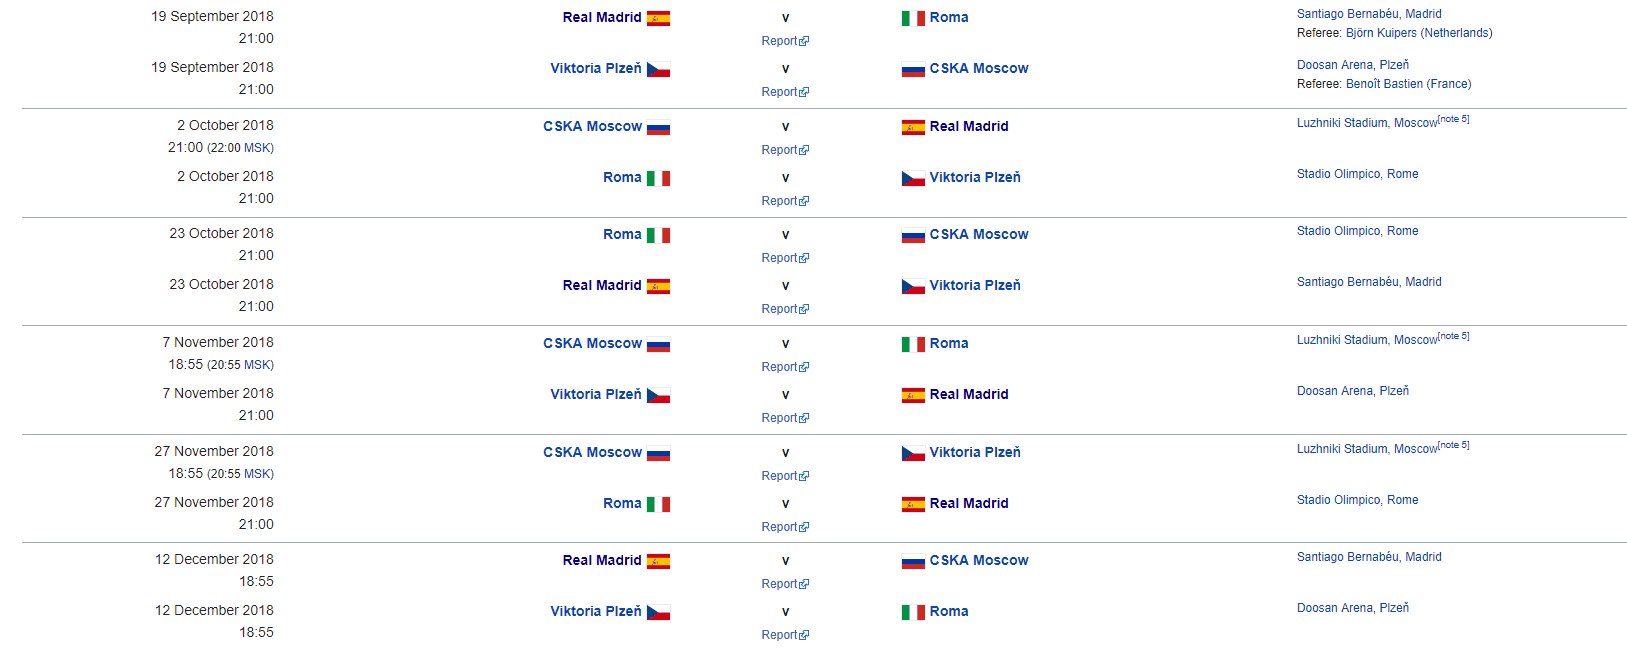Open Björn Kuipers referee link

tap(1381, 33)
